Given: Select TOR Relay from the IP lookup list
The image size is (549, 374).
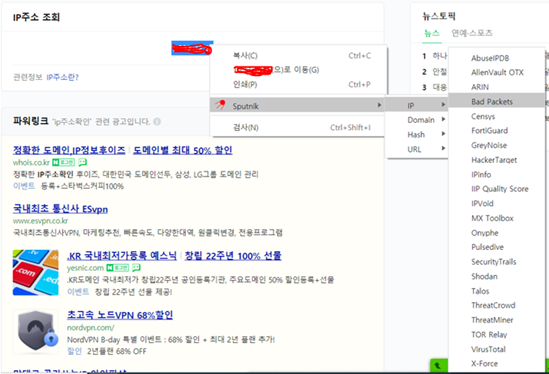Looking at the screenshot, I should click(x=496, y=334).
